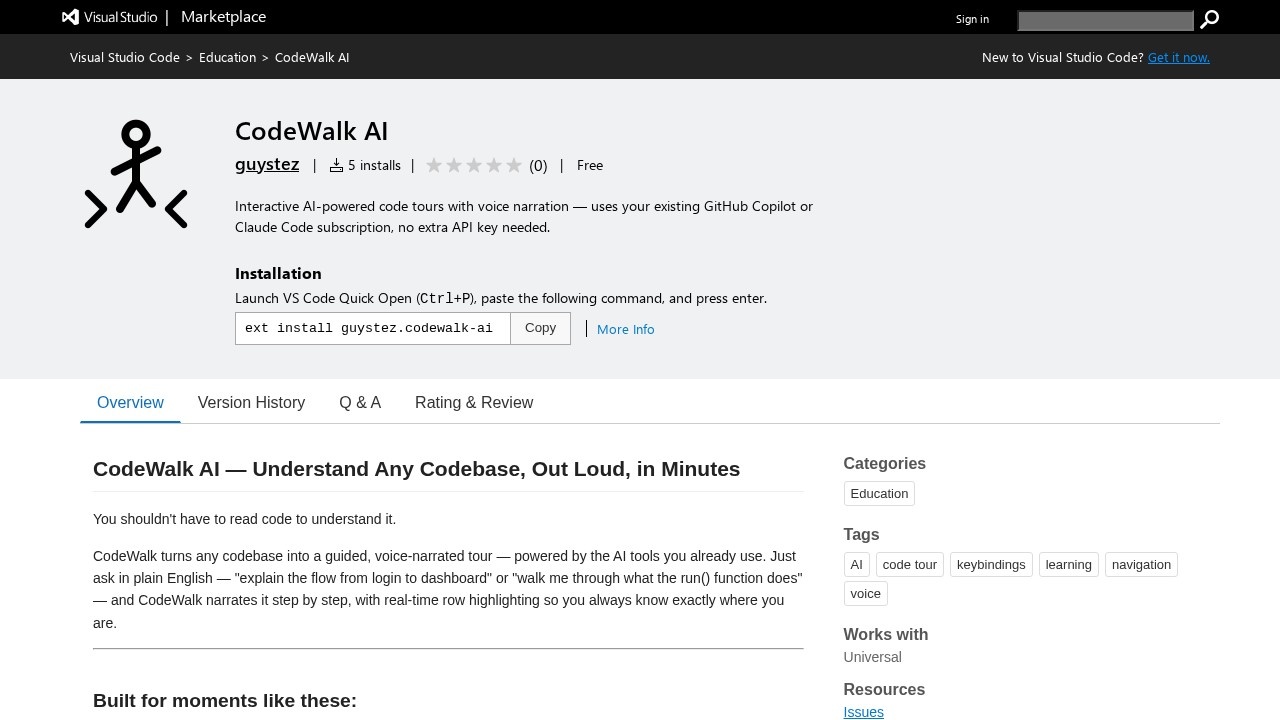Screen dimensions: 1280x720
Task: Open the five-star rating display
Action: (x=474, y=165)
